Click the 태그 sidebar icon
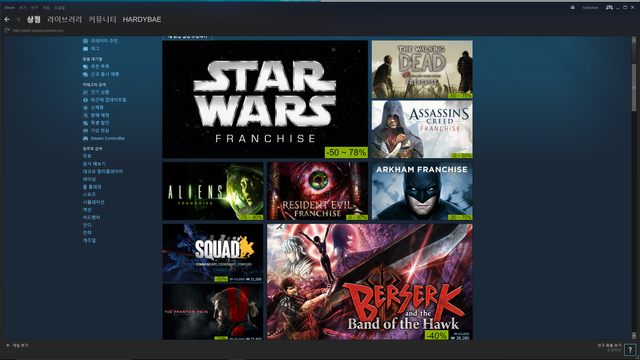 click(x=85, y=49)
